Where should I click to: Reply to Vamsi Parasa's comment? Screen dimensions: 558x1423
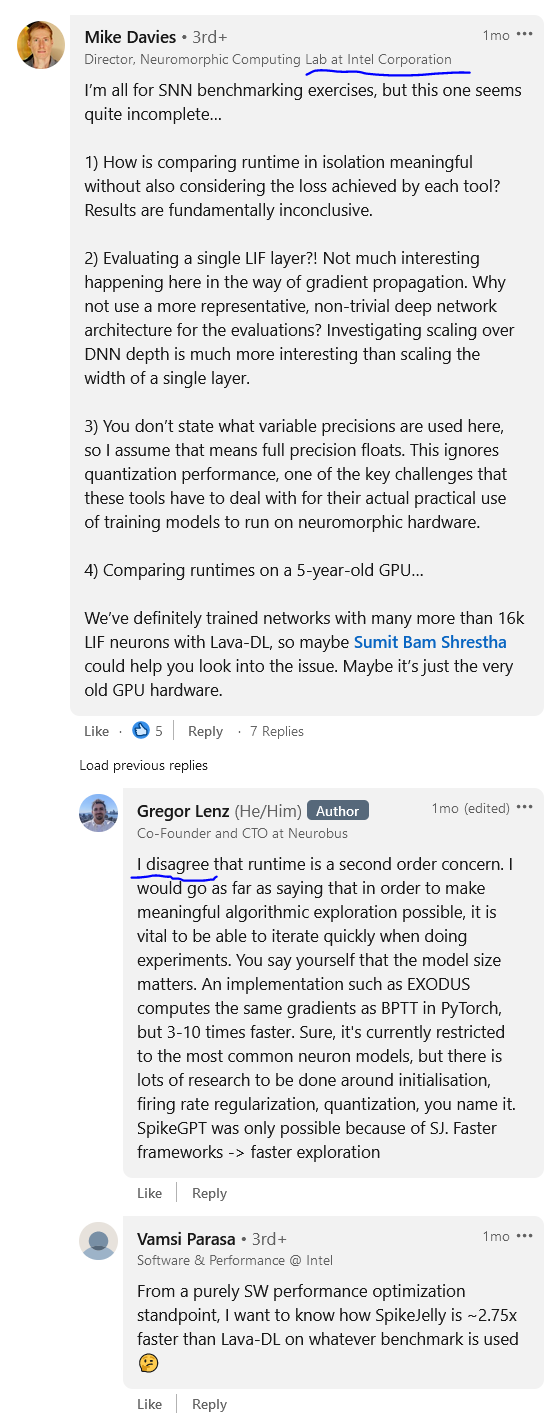coord(209,1404)
